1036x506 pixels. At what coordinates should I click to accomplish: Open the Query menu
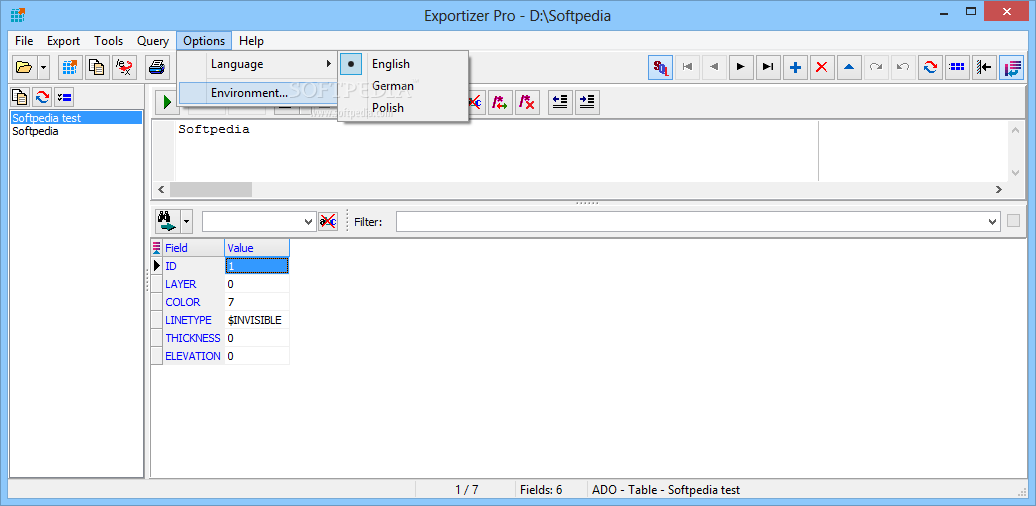[153, 41]
